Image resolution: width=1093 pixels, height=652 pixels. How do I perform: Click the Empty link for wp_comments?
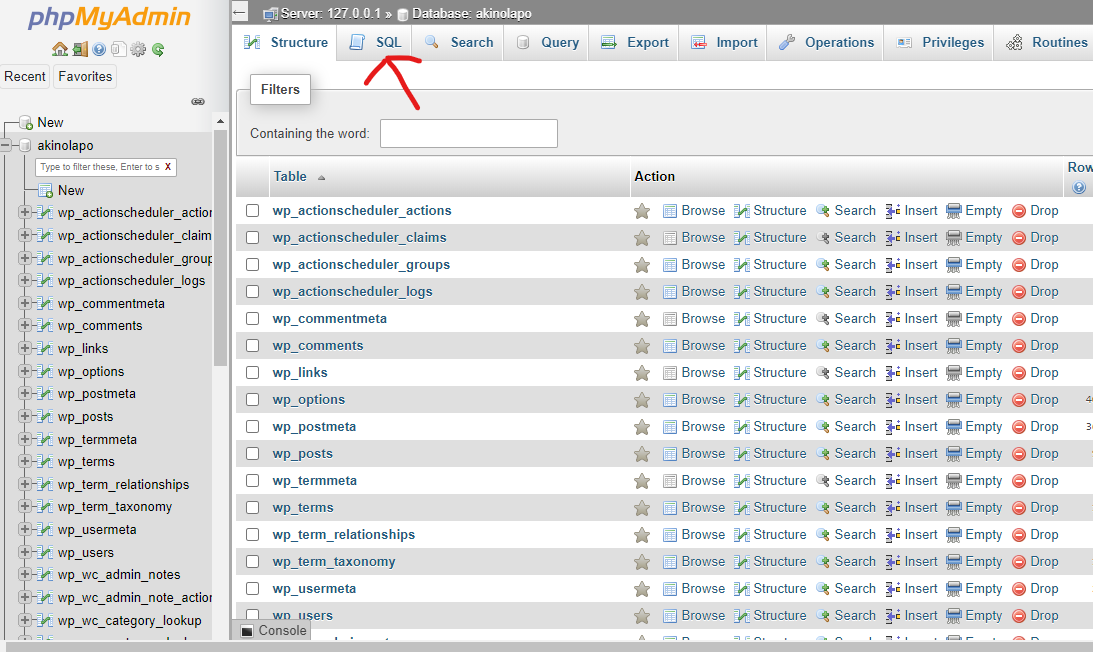tap(984, 346)
